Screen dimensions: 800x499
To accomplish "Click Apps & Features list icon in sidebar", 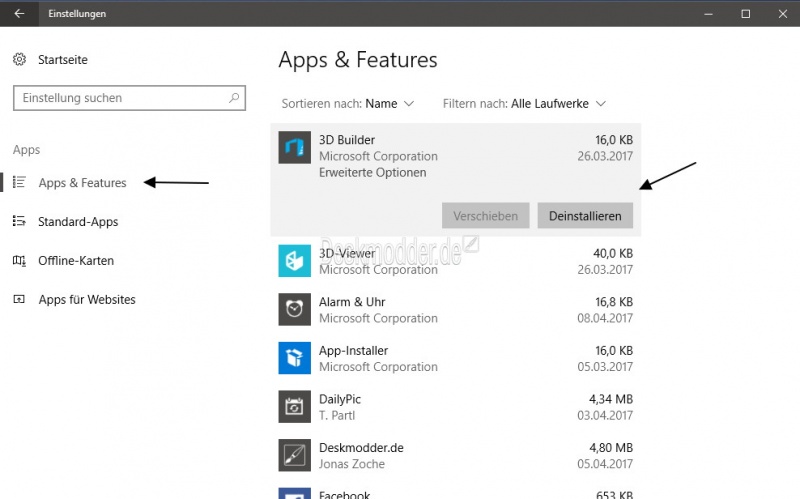I will (19, 182).
